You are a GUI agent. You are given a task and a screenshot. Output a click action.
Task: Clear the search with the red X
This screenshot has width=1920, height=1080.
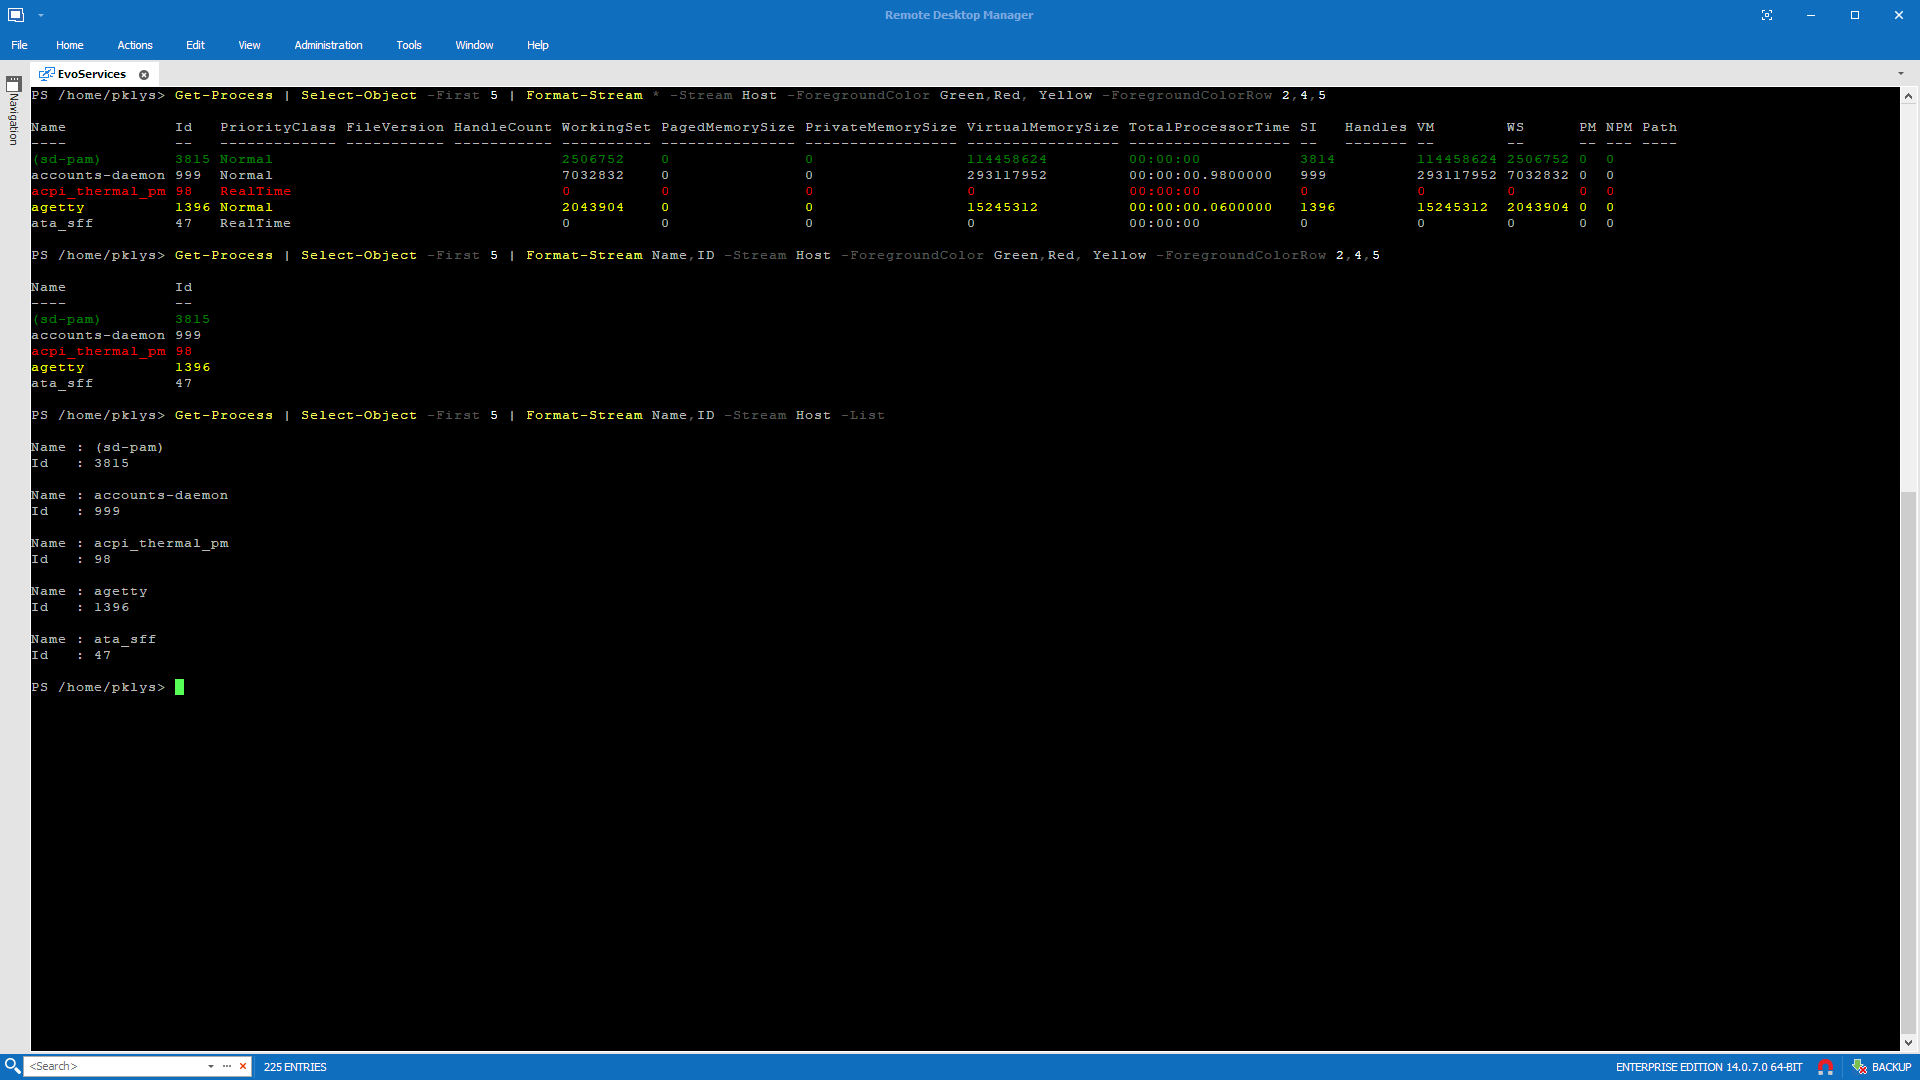pos(243,1066)
